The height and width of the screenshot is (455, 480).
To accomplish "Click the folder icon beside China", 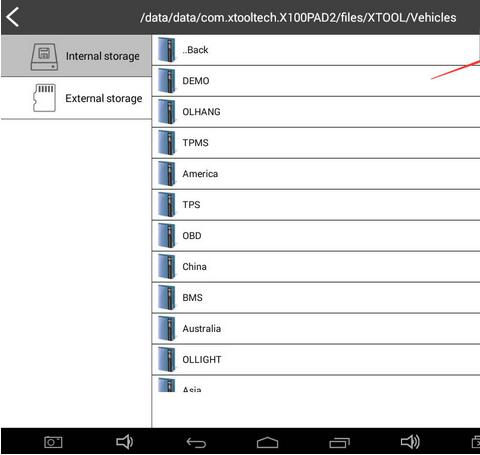I will point(166,267).
